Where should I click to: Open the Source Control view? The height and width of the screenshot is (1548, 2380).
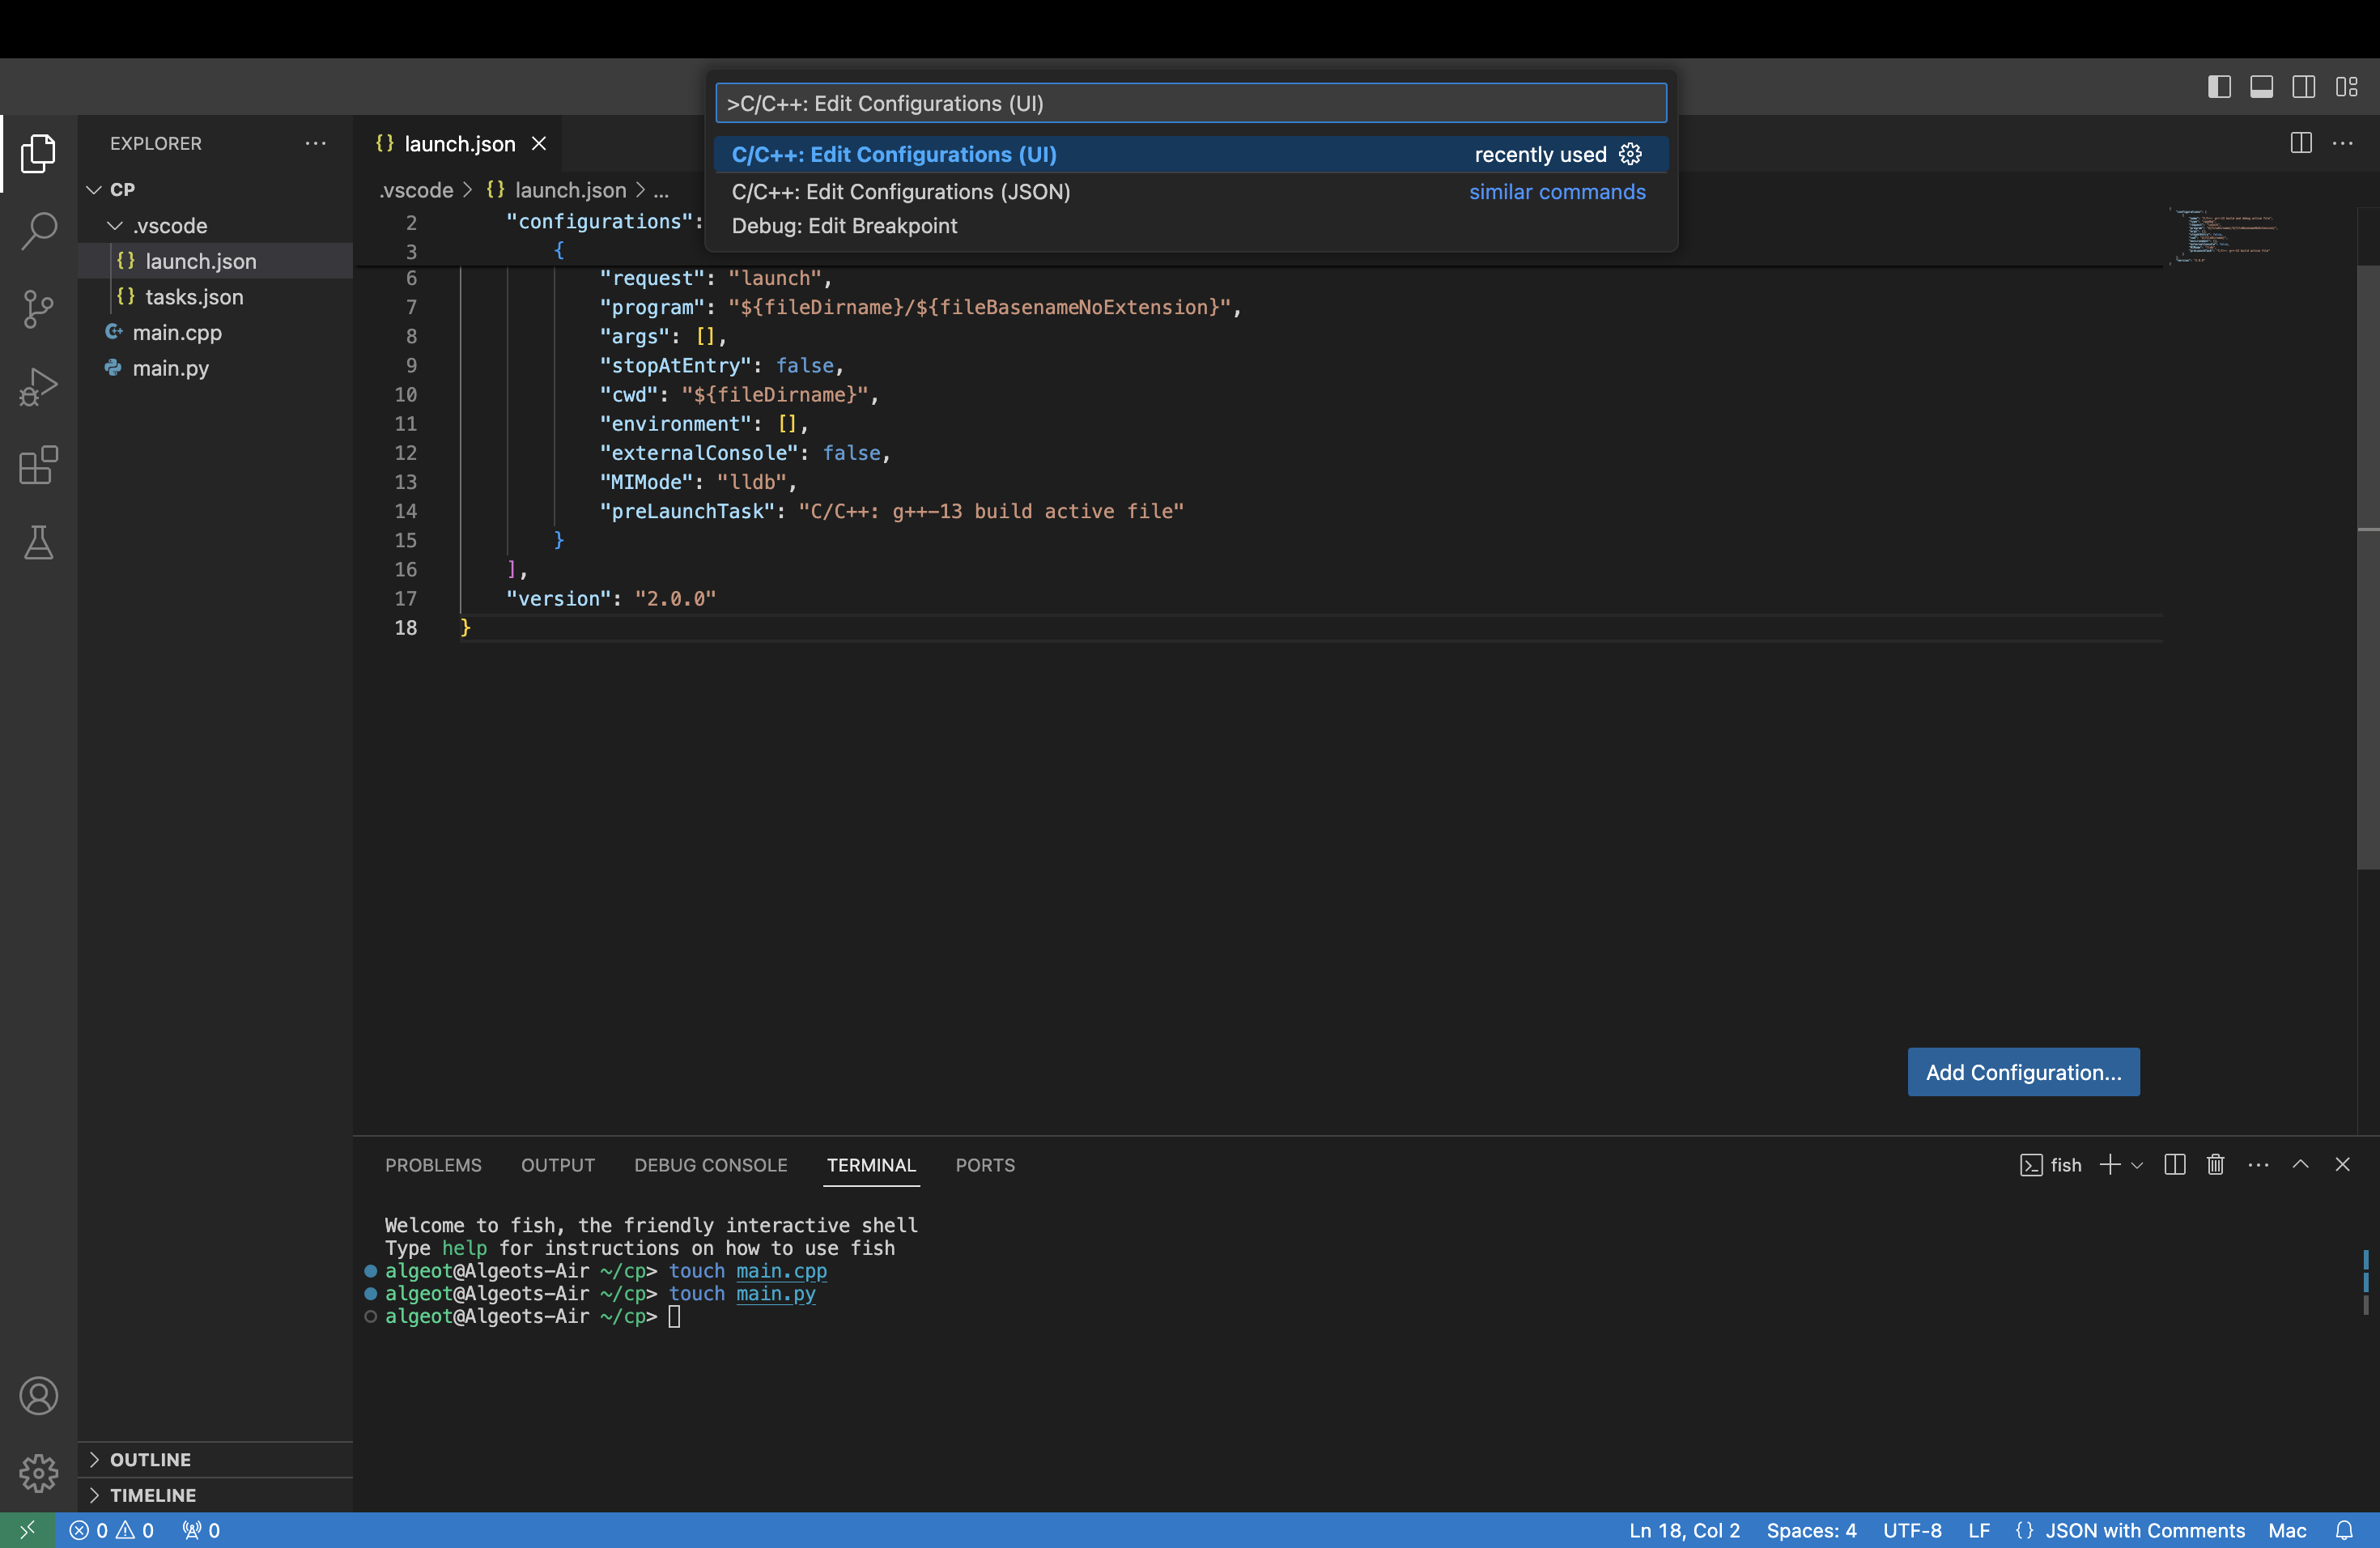pos(38,309)
